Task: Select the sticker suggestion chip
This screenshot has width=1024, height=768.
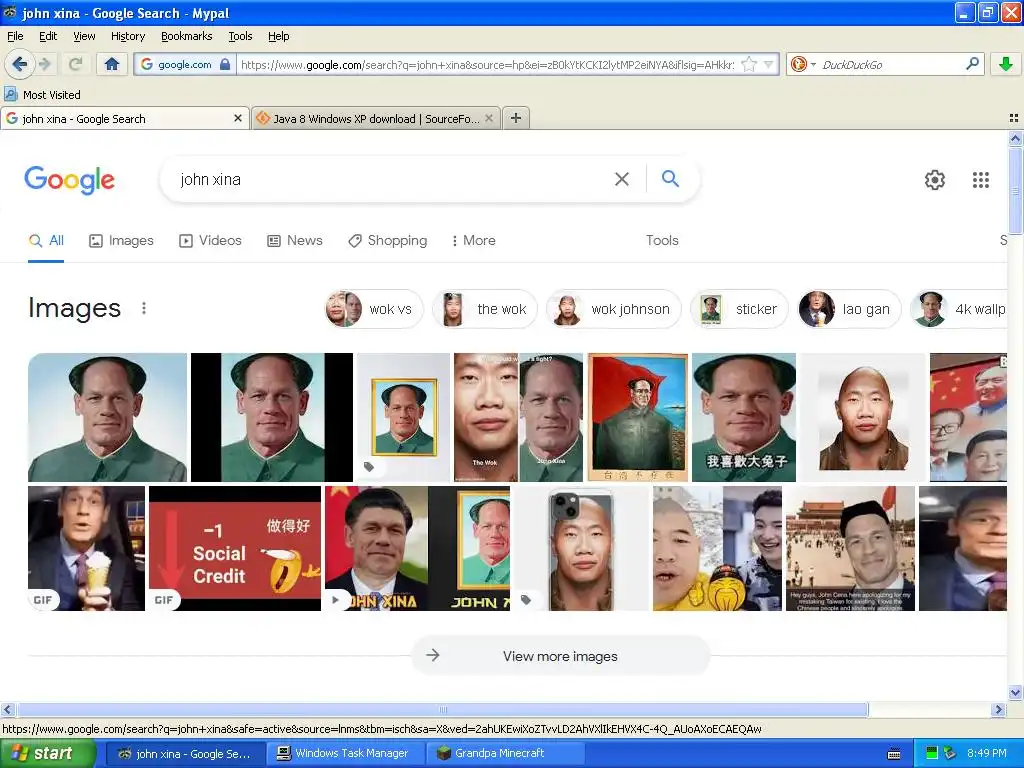Action: [739, 309]
